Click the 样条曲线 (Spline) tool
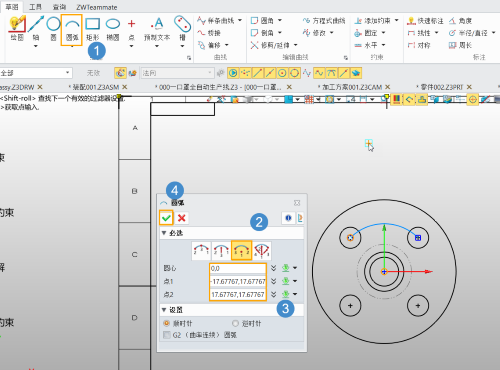Image resolution: width=500 pixels, height=370 pixels. pos(216,21)
